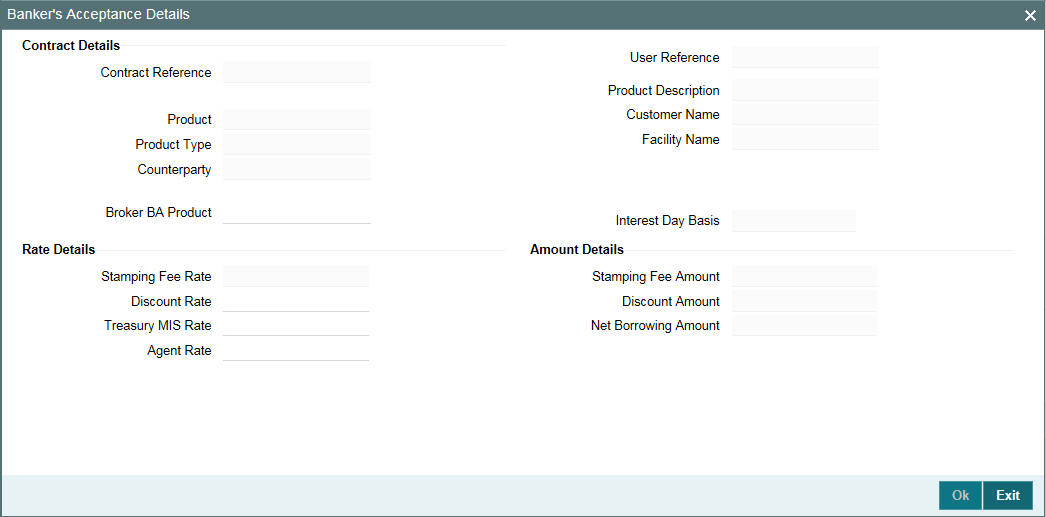Viewport: 1046px width, 517px height.
Task: Click the Interest Day Basis field
Action: pos(794,221)
